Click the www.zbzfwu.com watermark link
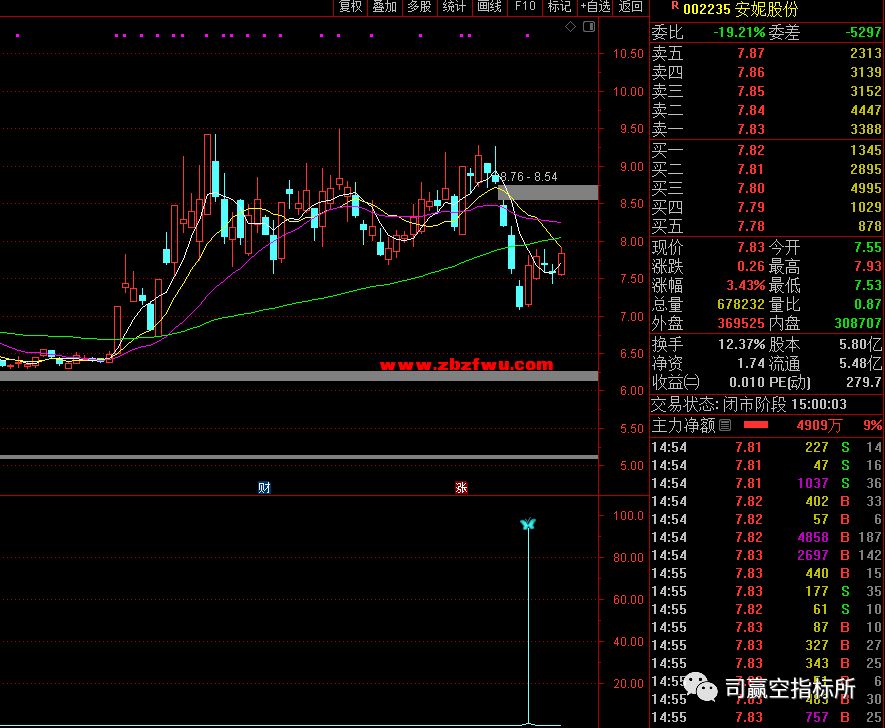 466,365
